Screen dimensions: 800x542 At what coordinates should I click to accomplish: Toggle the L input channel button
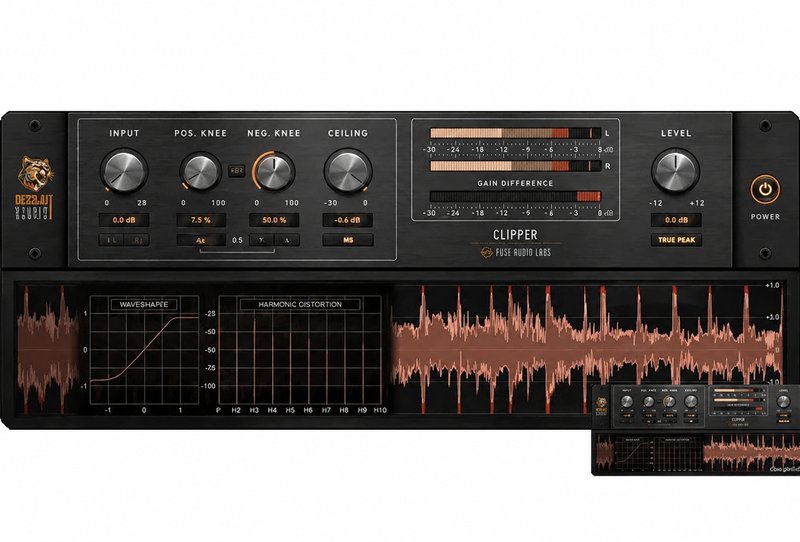coord(111,240)
